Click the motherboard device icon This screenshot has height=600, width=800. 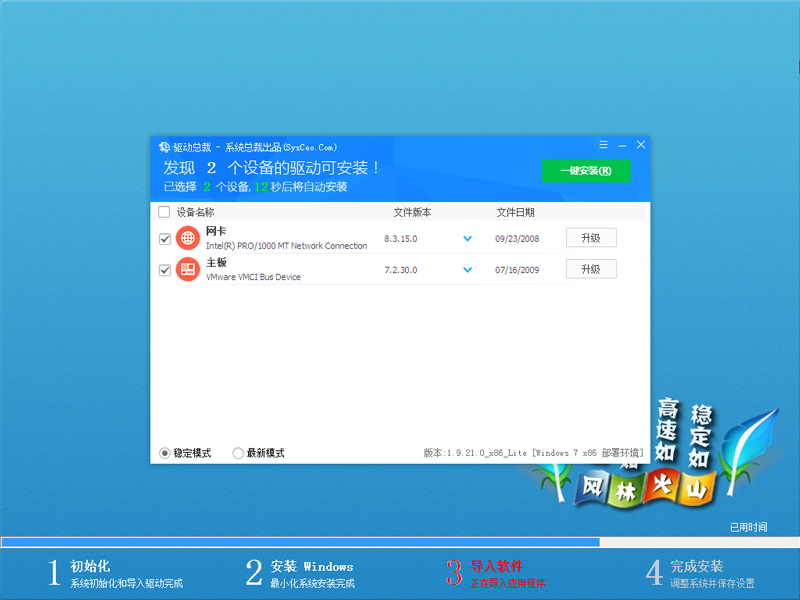pyautogui.click(x=188, y=269)
